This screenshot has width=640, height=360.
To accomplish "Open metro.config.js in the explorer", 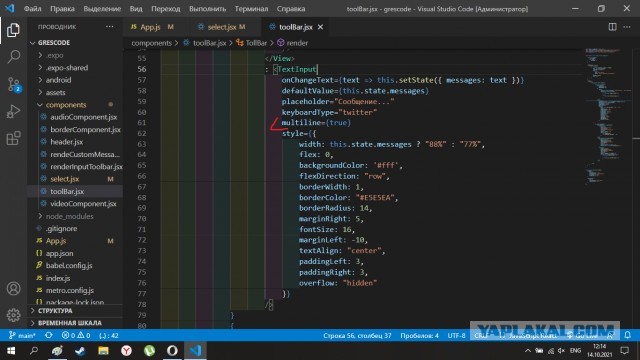I will click(70, 290).
